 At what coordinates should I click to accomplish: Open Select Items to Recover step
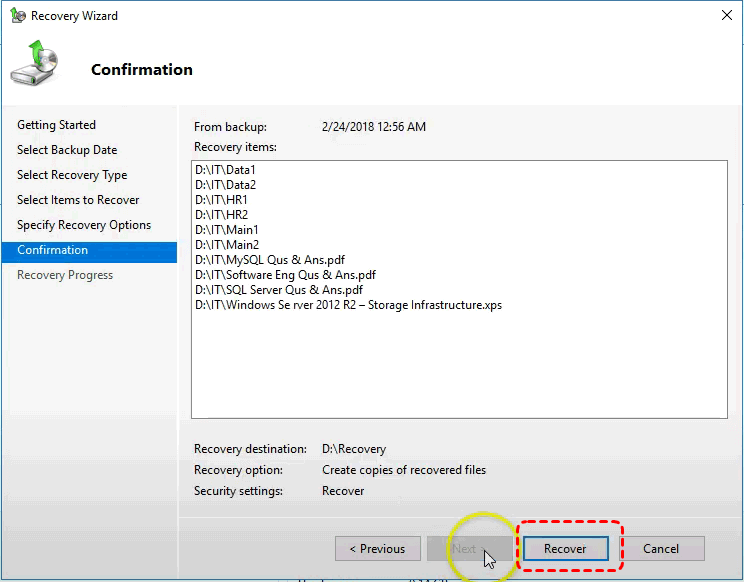coord(78,200)
